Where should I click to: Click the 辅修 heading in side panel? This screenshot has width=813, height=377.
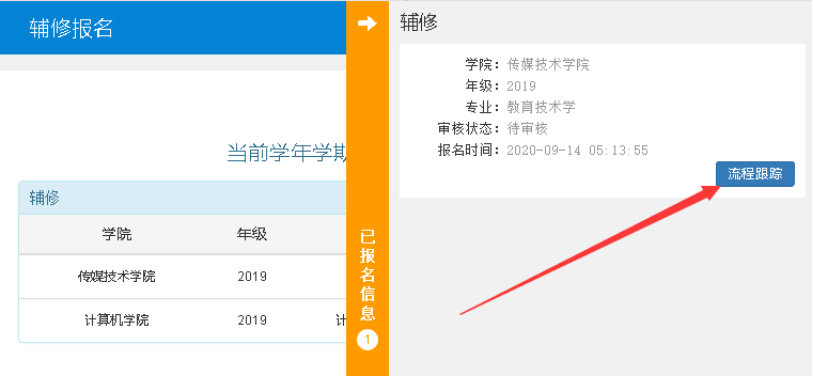pyautogui.click(x=419, y=23)
